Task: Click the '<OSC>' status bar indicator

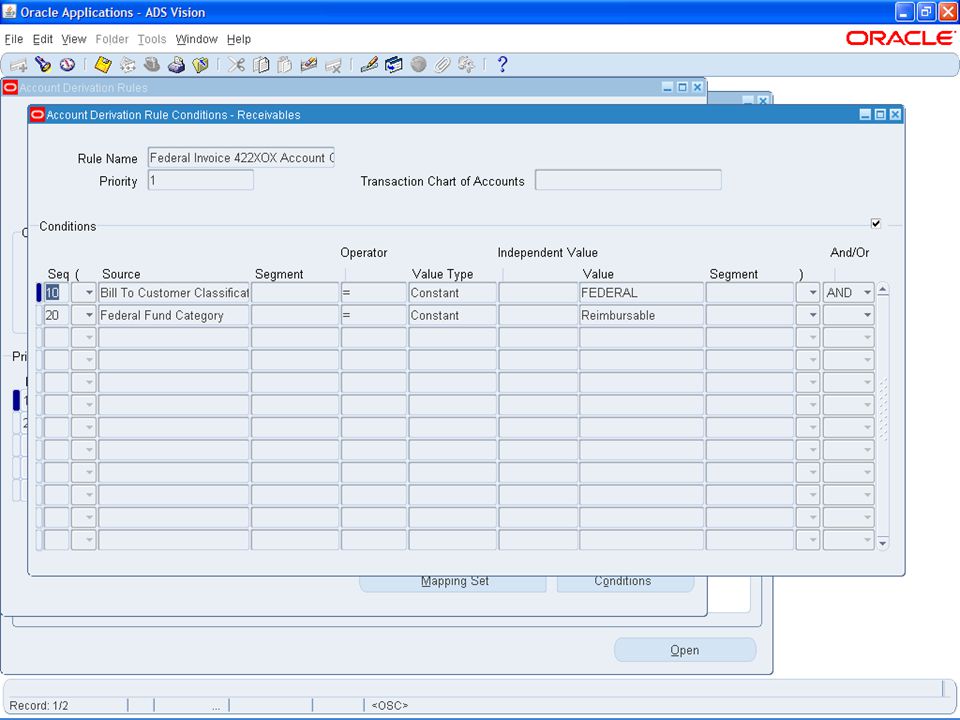Action: (389, 705)
